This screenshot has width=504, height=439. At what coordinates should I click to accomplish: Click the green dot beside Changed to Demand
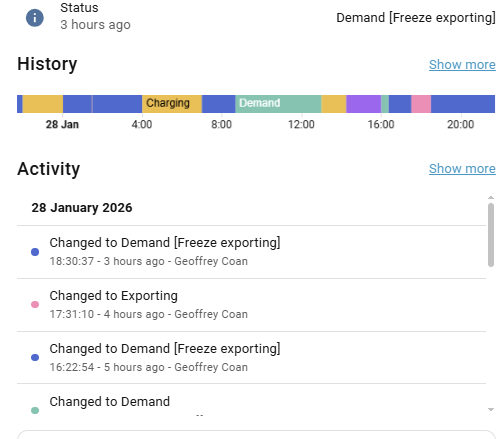(x=35, y=410)
